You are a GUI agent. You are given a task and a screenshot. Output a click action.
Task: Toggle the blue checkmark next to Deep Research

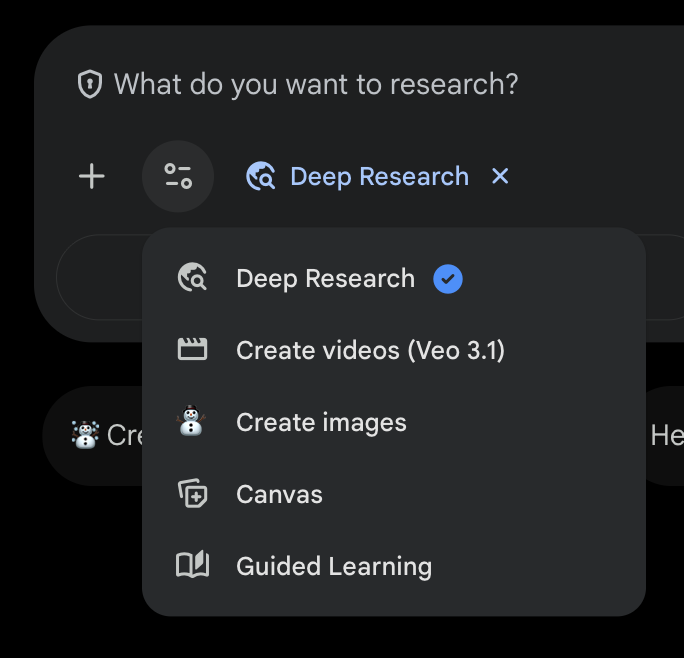click(448, 279)
